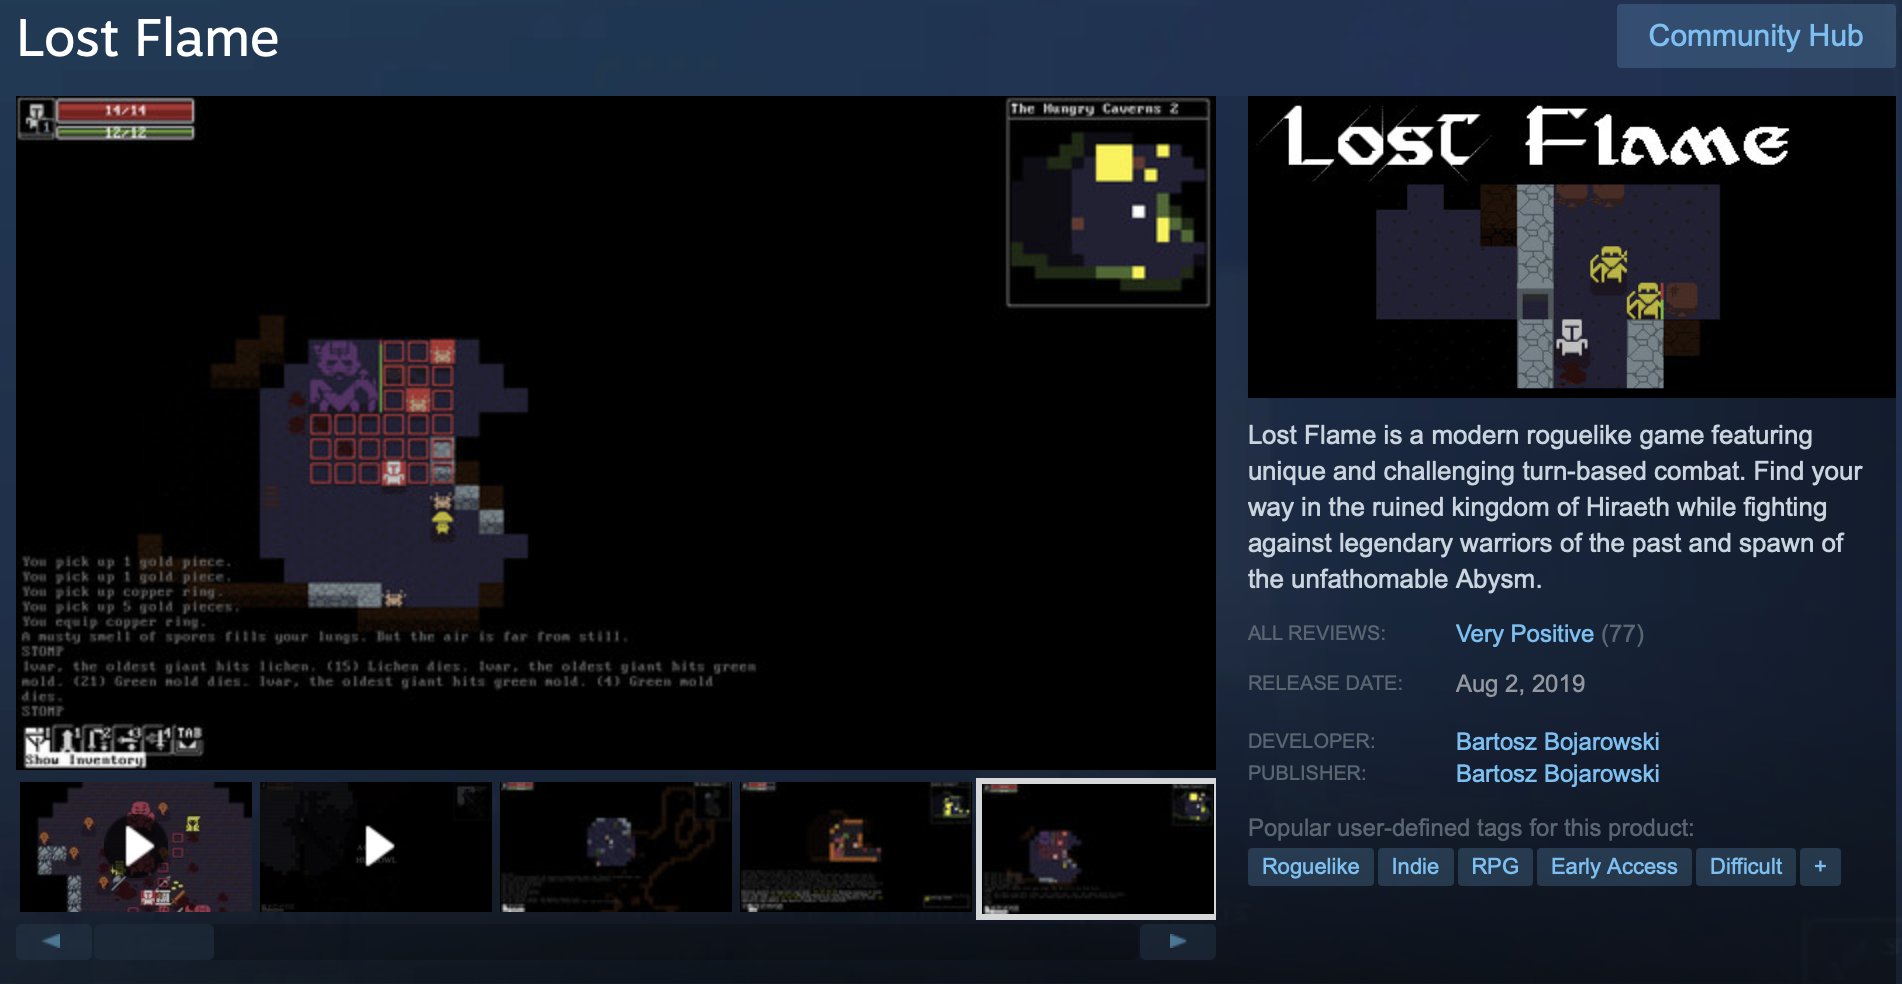Screen dimensions: 1902x984
Task: Click the thumbnail strip scrollbar handle
Action: click(x=154, y=941)
